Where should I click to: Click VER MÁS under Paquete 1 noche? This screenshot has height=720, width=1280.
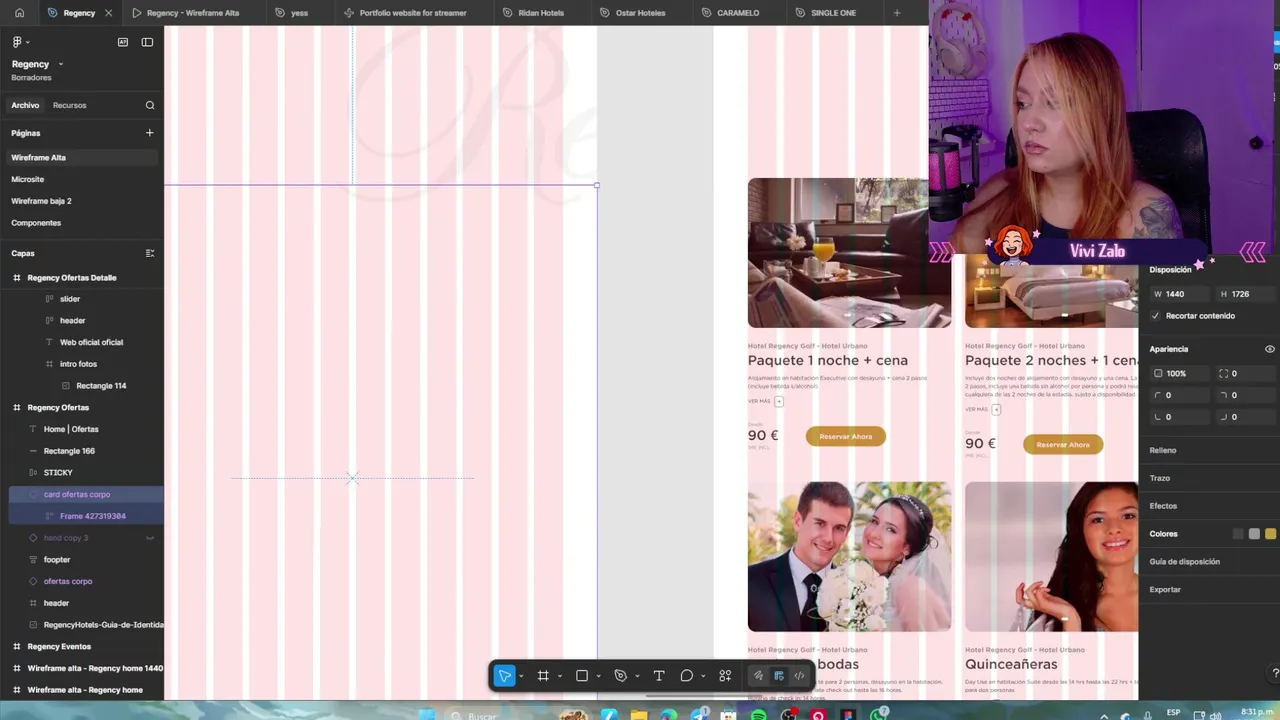point(759,401)
